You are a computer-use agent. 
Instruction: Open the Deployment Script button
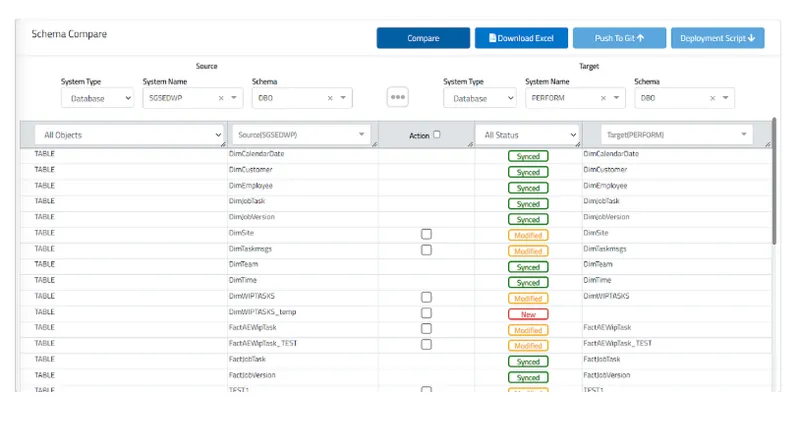coord(717,38)
